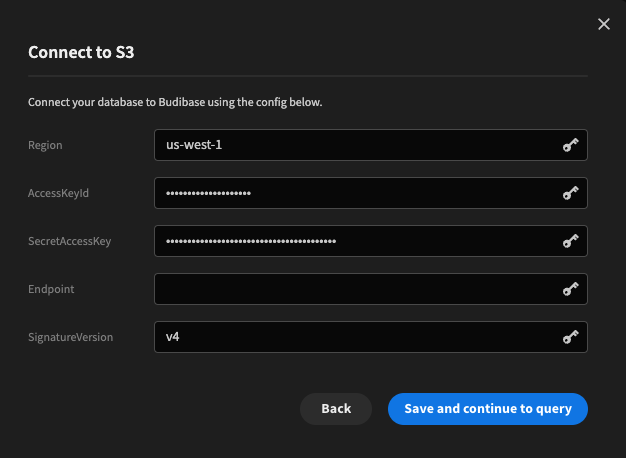Click the key icon in Endpoint field
Screen dimensions: 626x458
coord(570,289)
